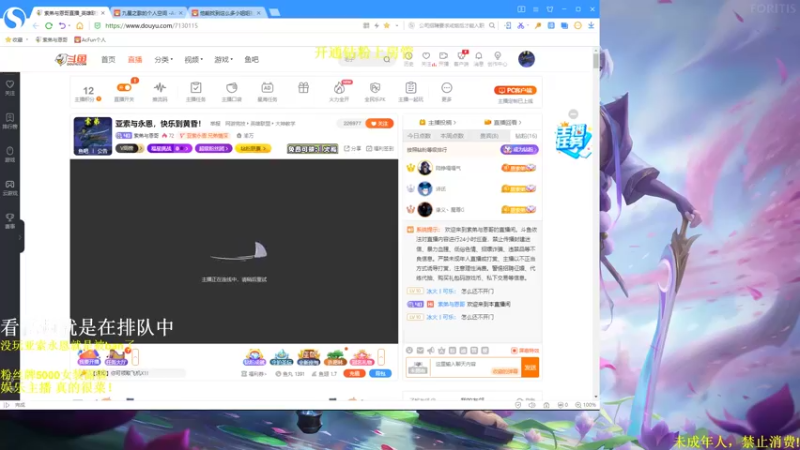This screenshot has height=450, width=800.
Task: Open the left sidebar gamepad 云游戏 icon
Action: point(10,187)
